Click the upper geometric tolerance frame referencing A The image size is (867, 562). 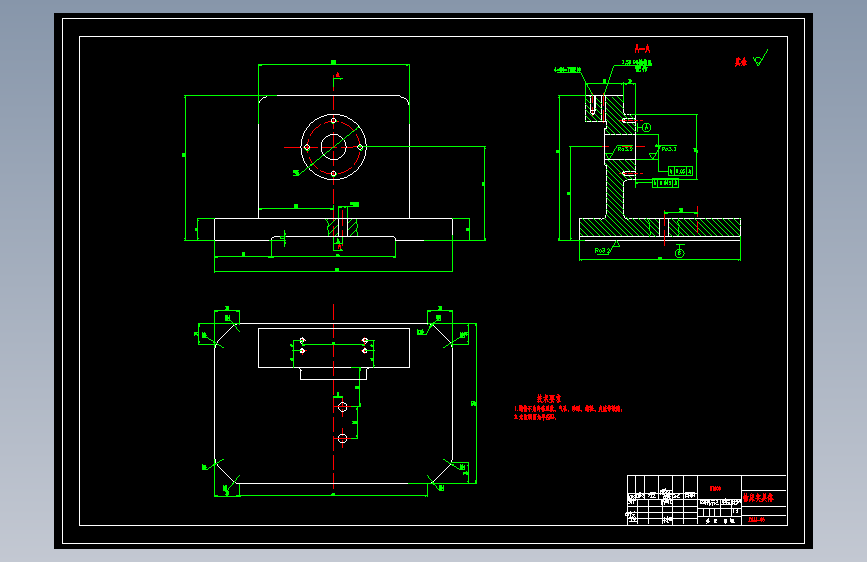(680, 171)
